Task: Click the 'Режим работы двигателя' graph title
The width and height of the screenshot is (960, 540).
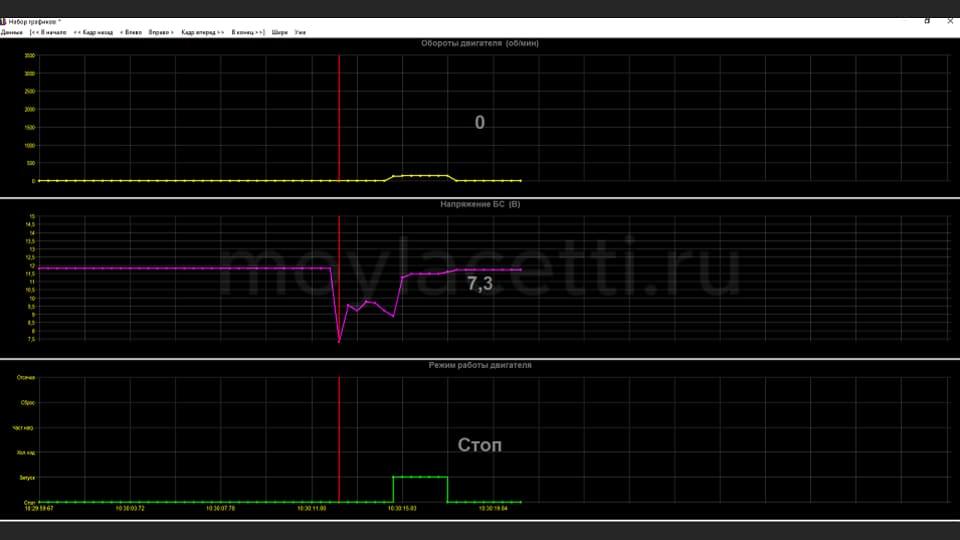Action: click(480, 366)
